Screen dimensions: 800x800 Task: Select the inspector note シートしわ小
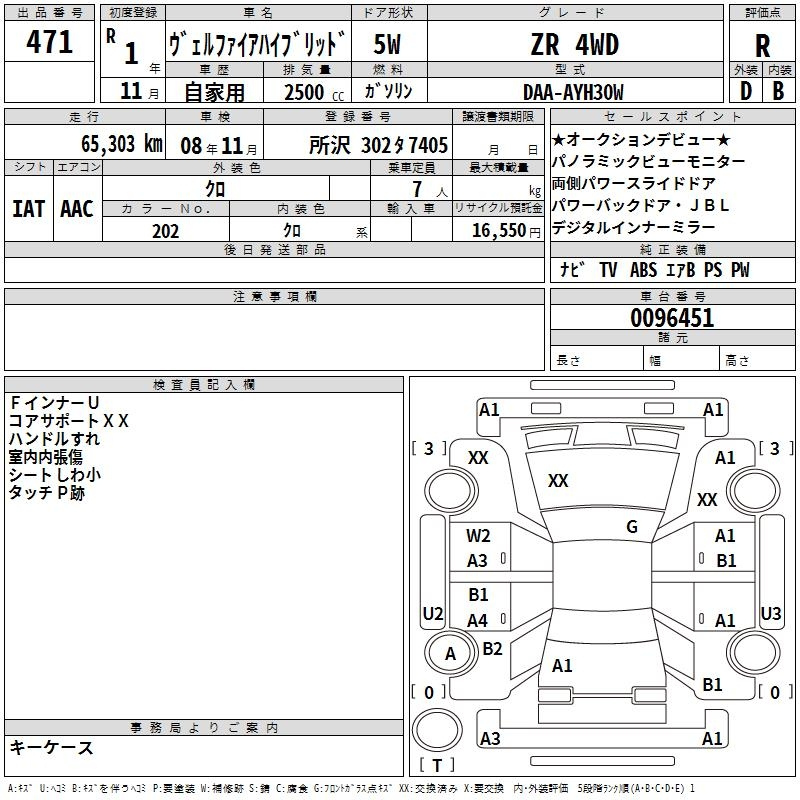click(55, 474)
